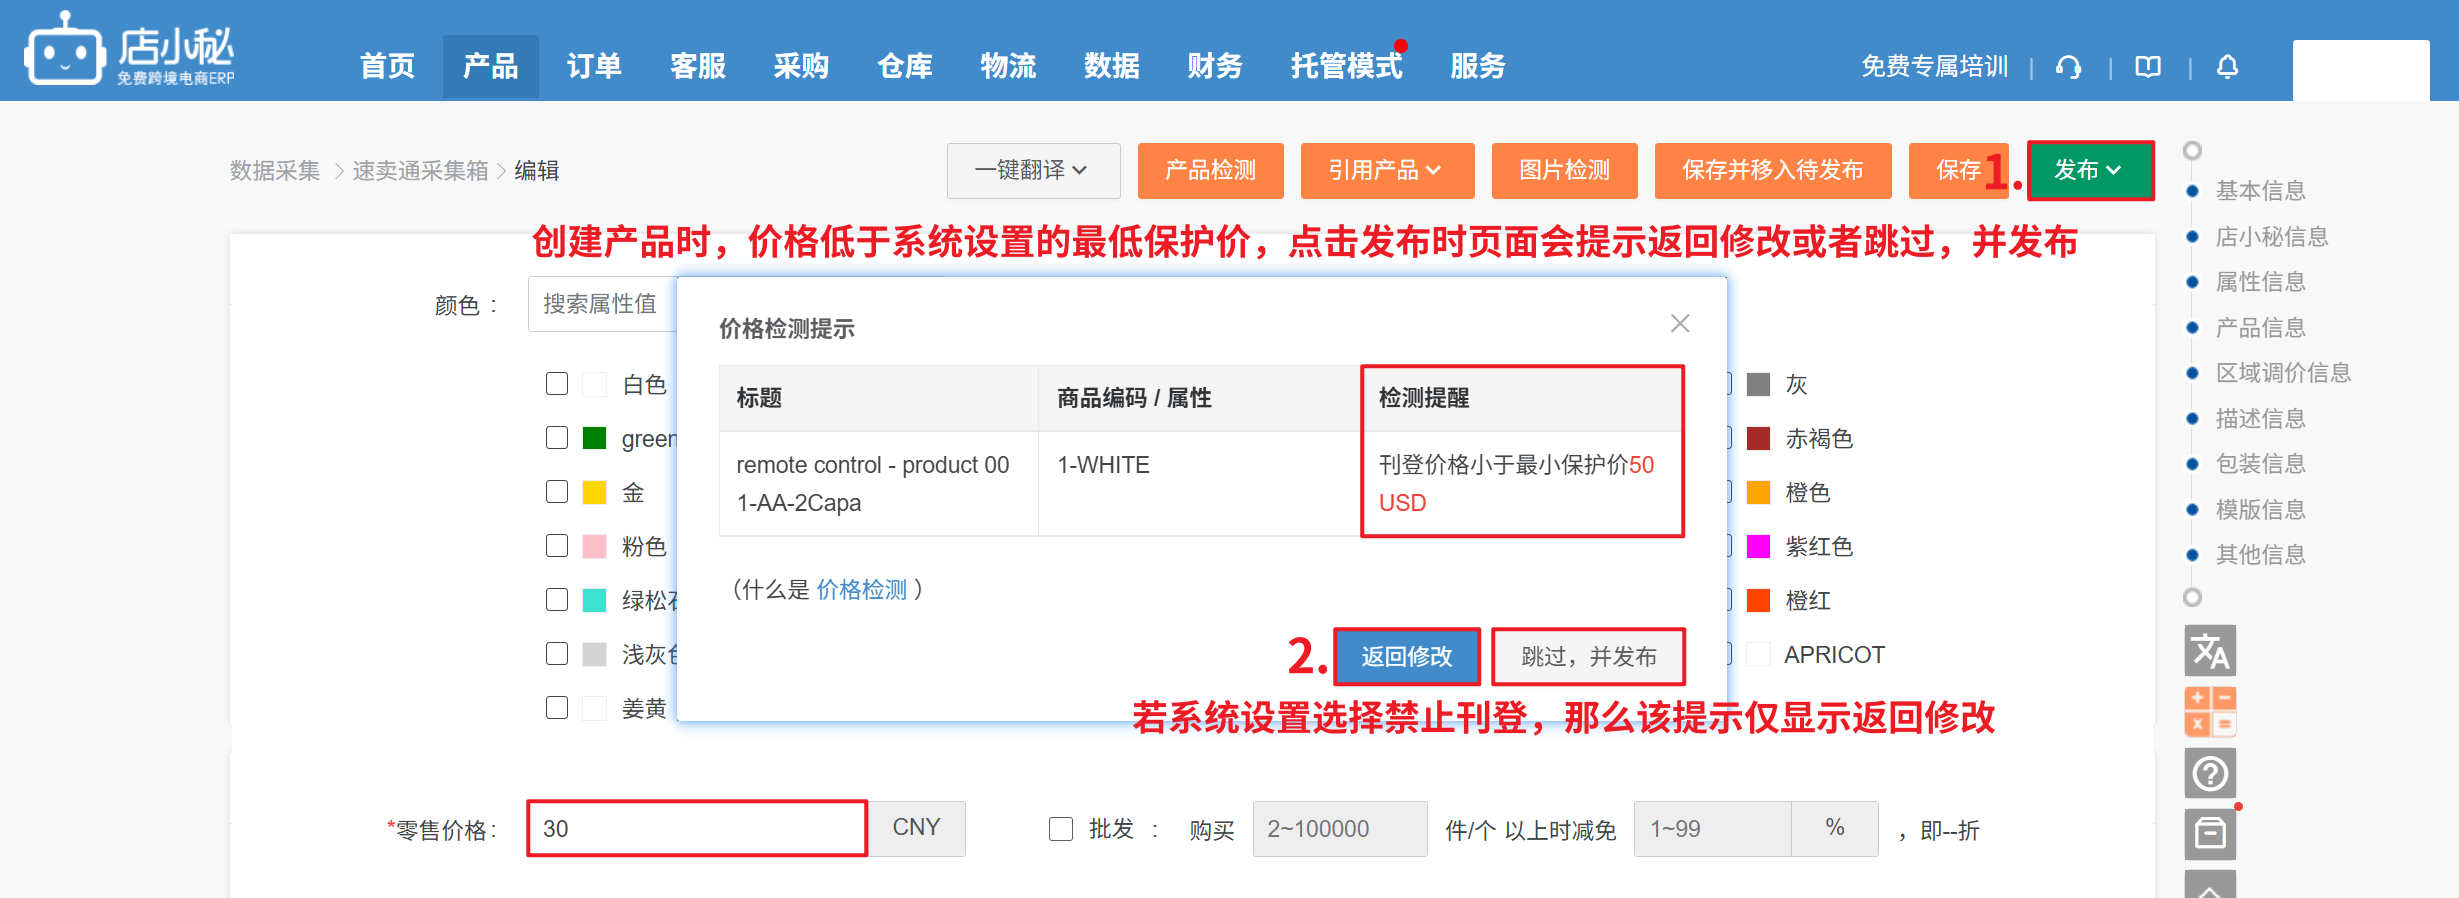Focus the 1~99 discount percent field
The height and width of the screenshot is (898, 2459).
point(1713,829)
